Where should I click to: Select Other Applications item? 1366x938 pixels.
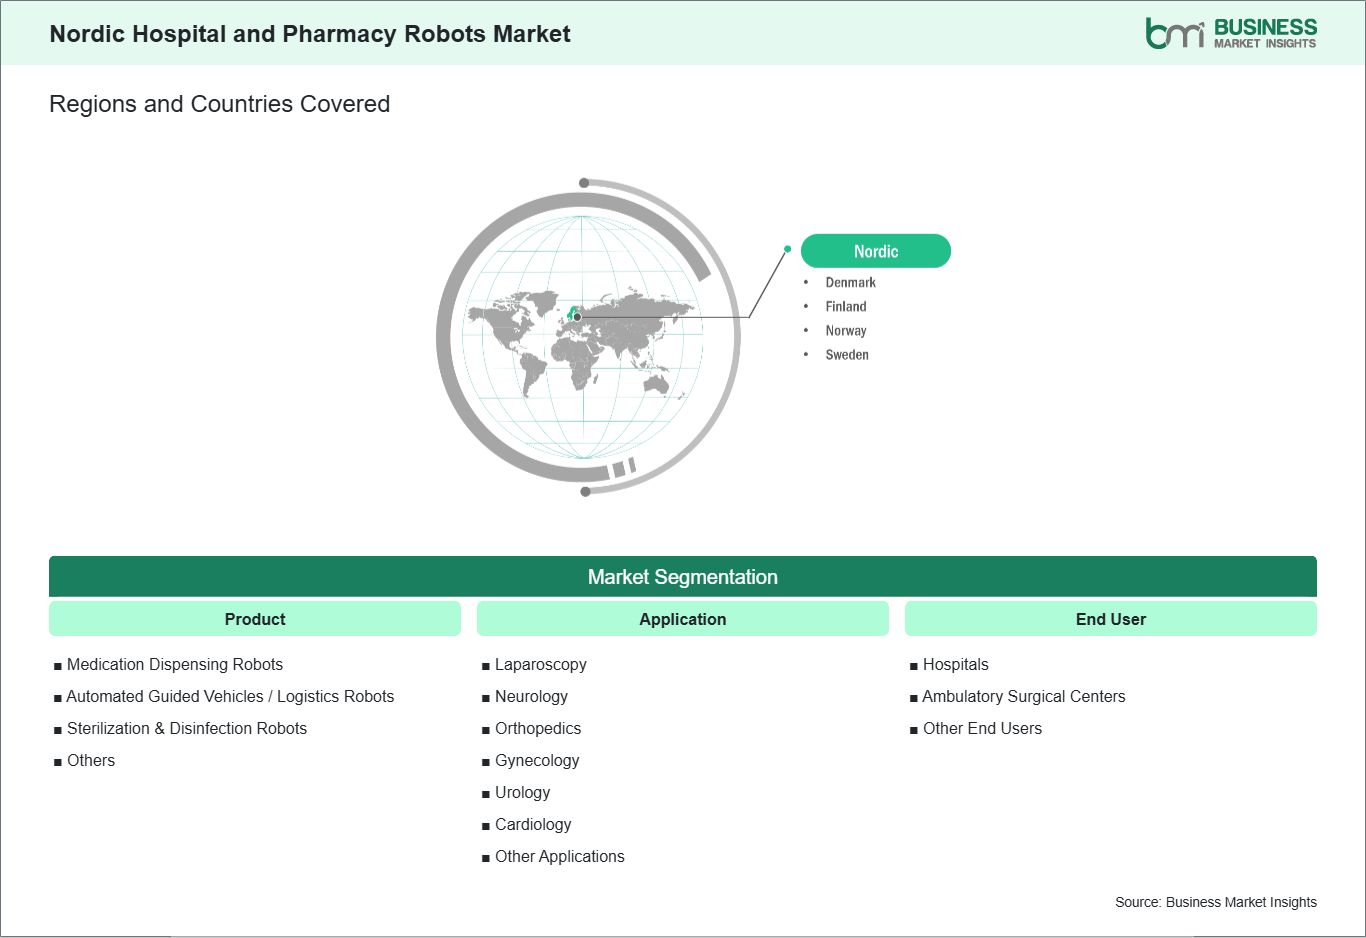pos(560,857)
